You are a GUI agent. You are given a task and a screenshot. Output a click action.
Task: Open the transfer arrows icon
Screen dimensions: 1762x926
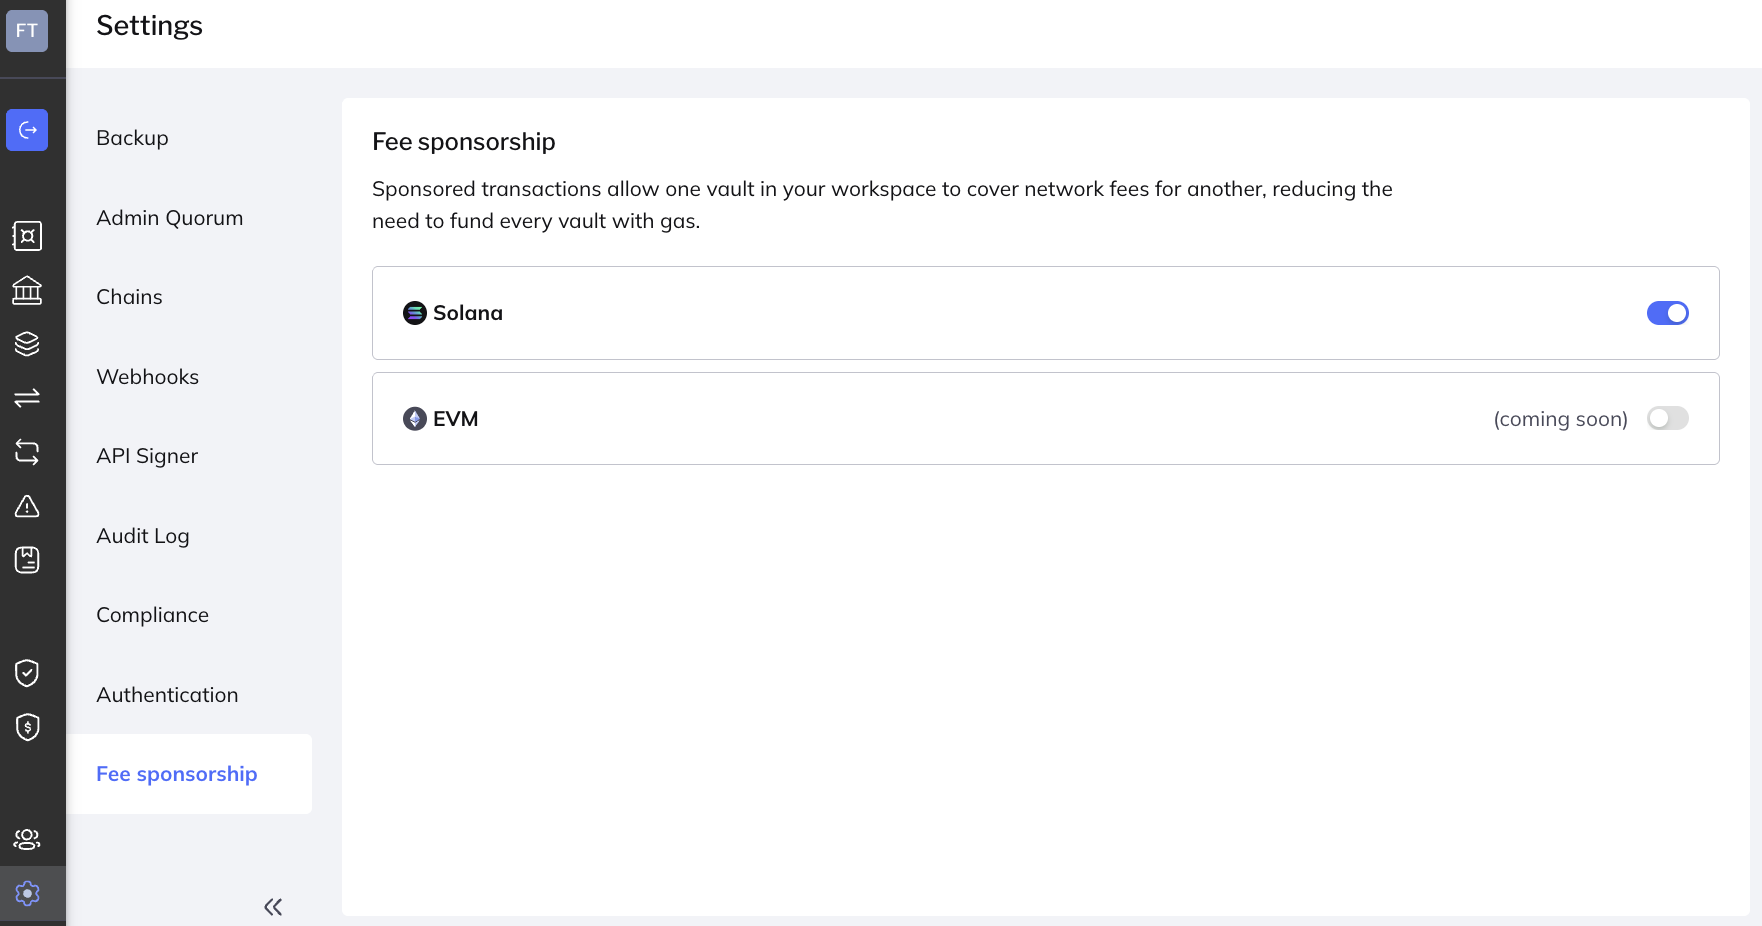[x=27, y=398]
